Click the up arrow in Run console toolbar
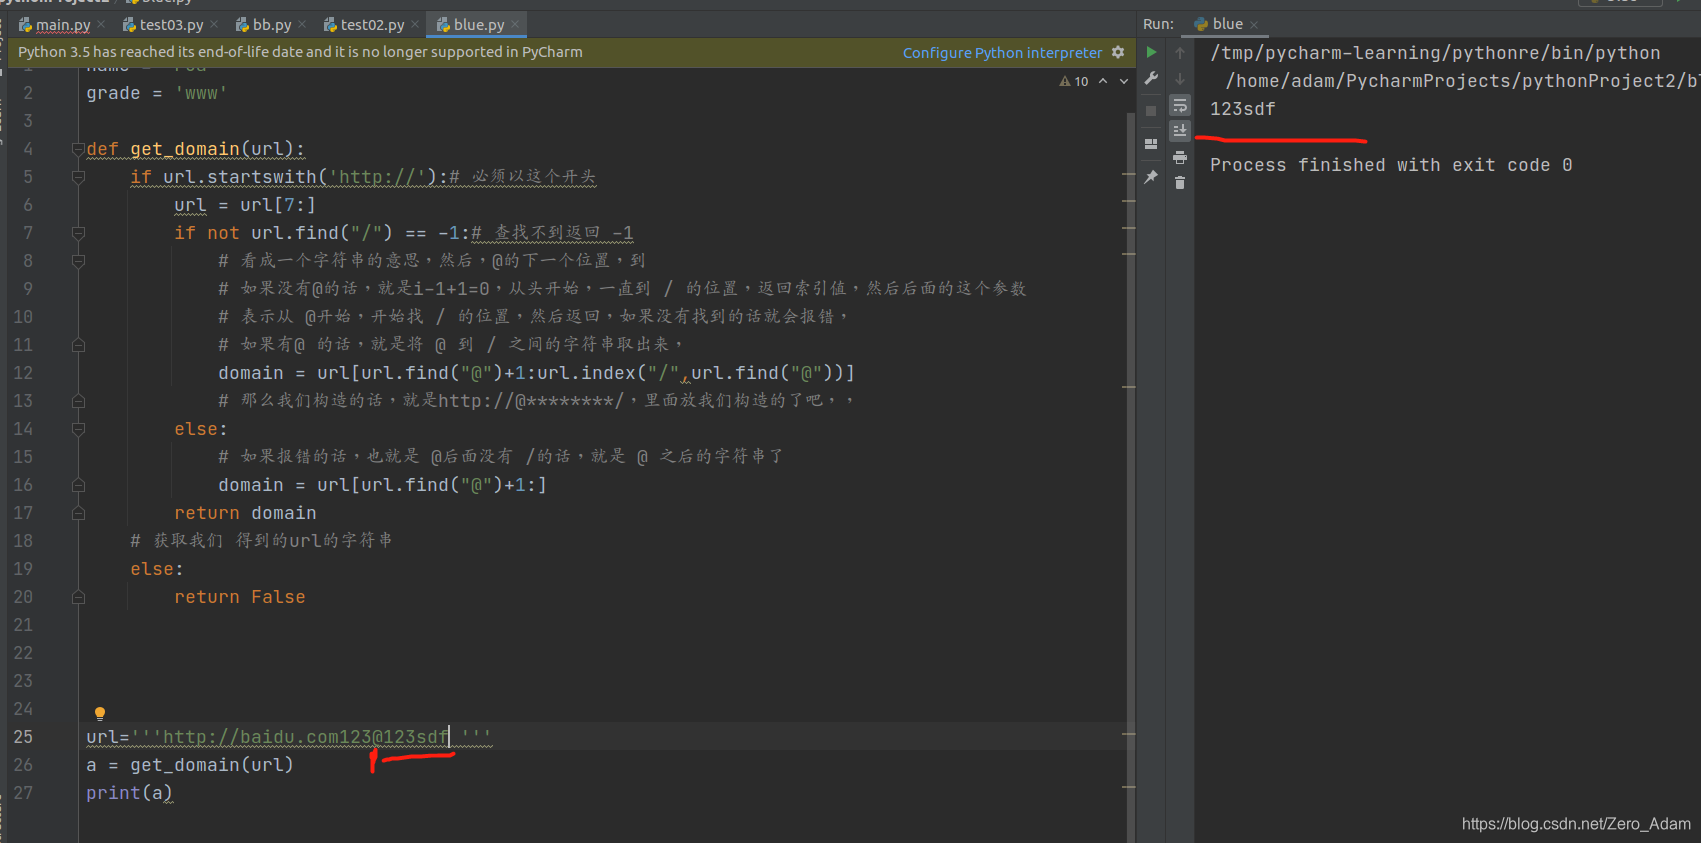The image size is (1701, 843). pyautogui.click(x=1180, y=52)
